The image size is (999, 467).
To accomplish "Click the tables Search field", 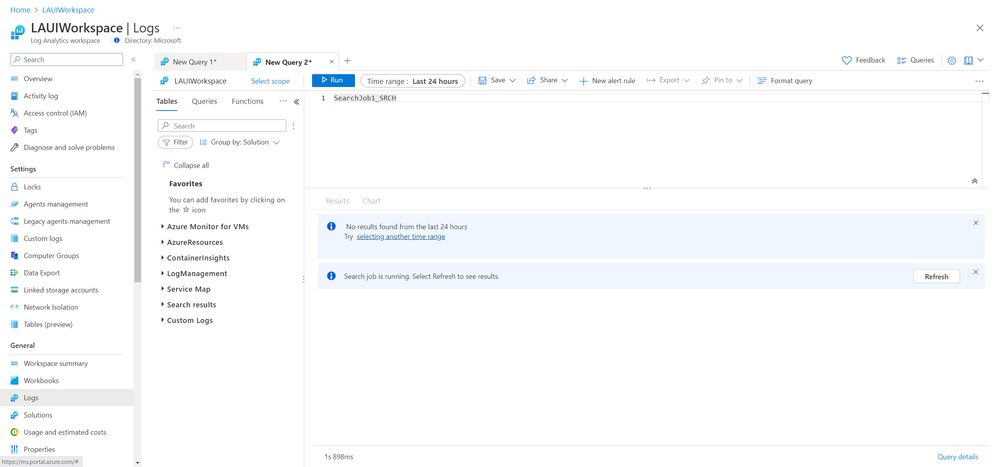I will coord(222,126).
